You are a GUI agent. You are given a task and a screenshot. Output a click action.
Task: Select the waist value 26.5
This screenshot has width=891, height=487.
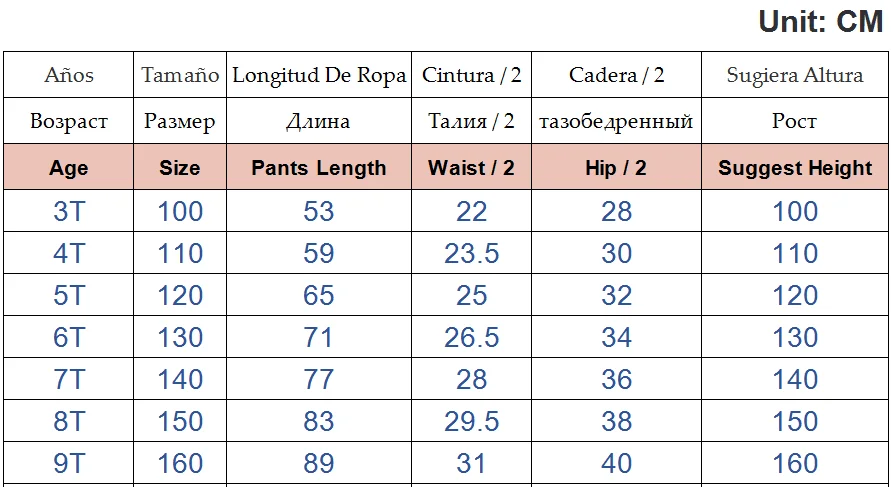click(471, 337)
